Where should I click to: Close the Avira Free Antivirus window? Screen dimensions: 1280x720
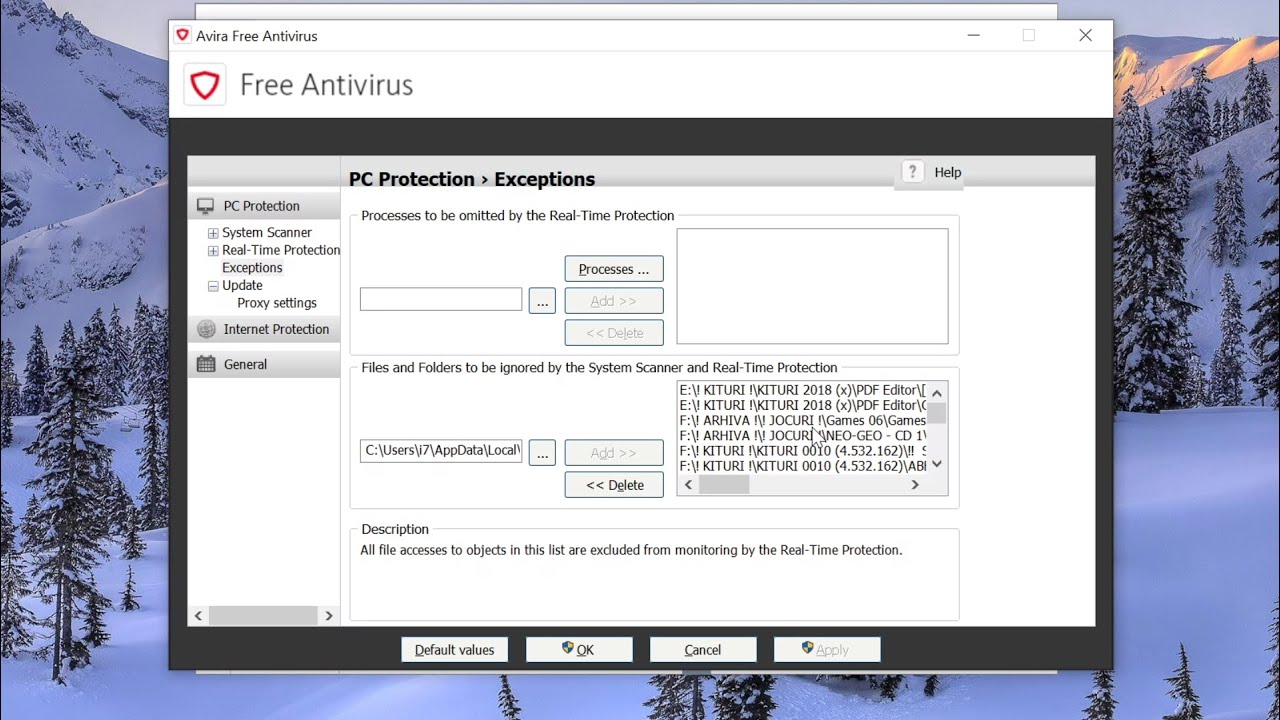pos(1085,35)
